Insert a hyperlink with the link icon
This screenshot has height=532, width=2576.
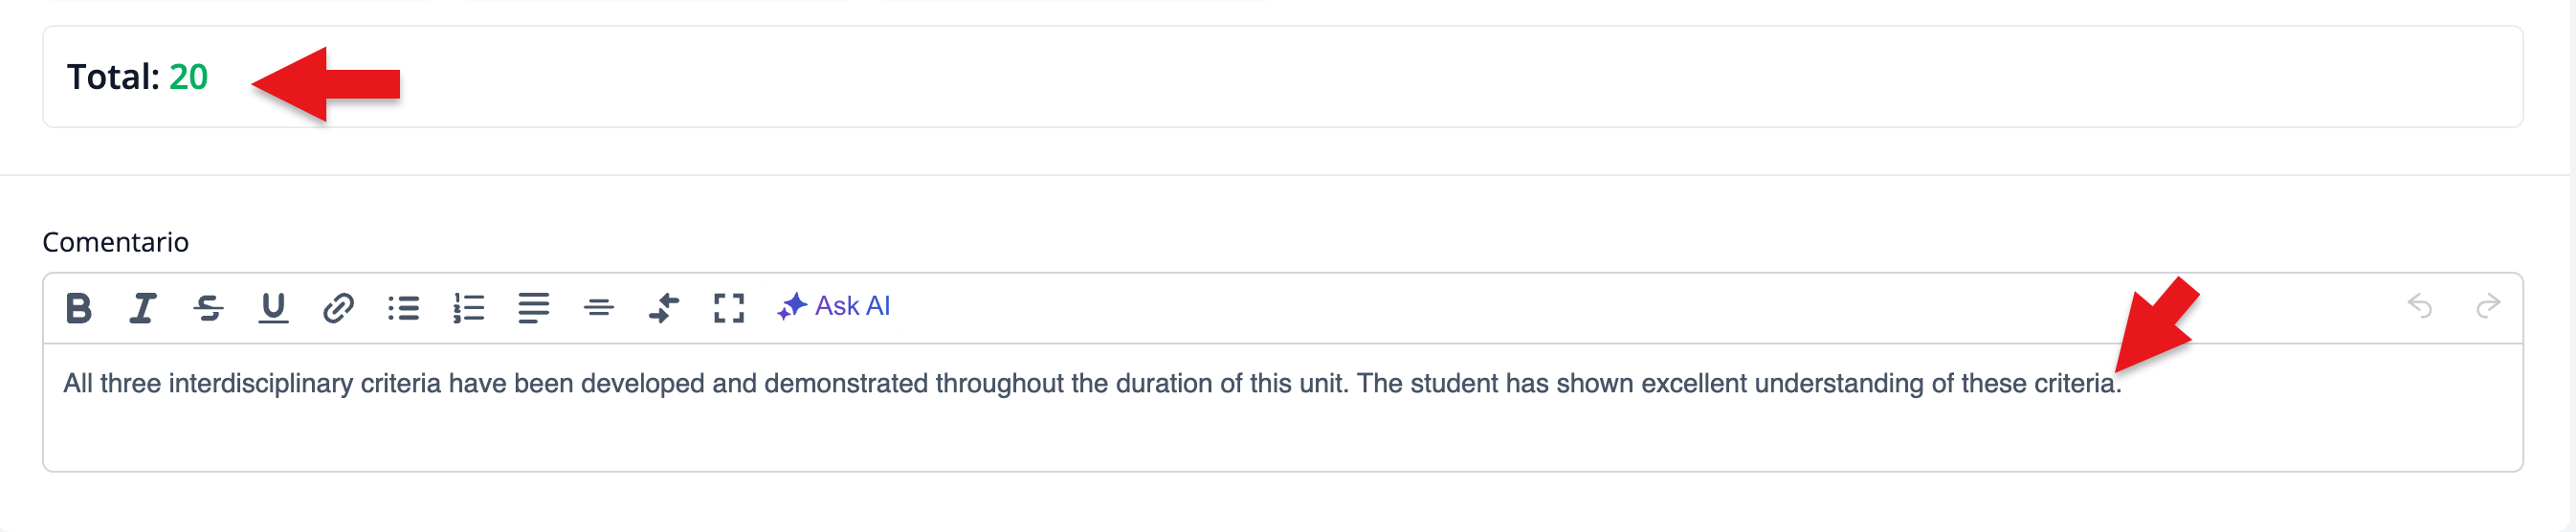(338, 308)
